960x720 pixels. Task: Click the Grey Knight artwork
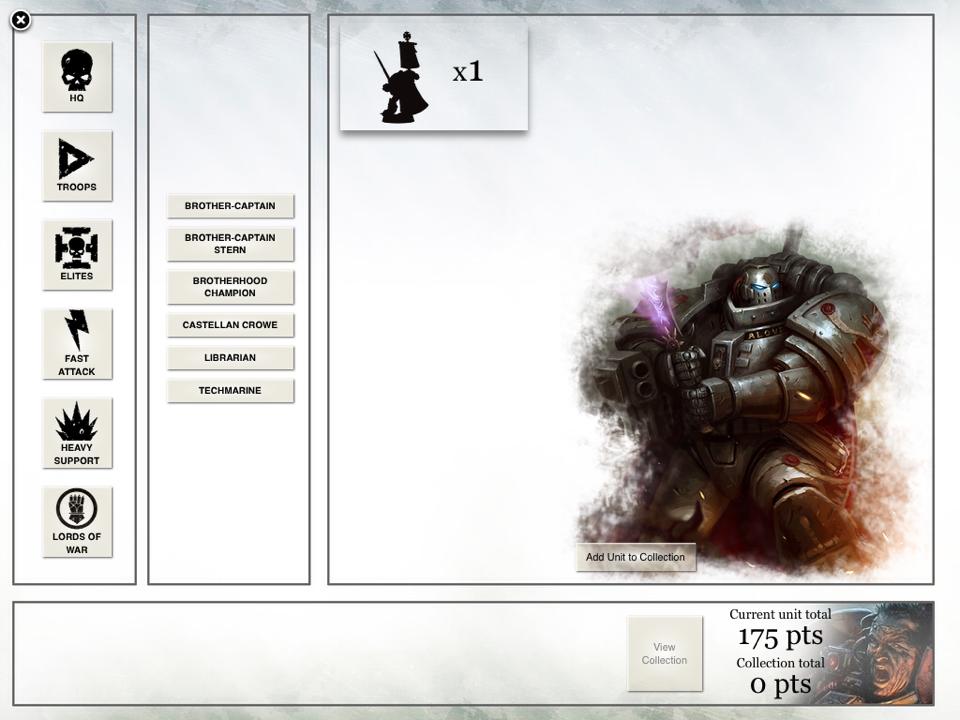[741, 398]
